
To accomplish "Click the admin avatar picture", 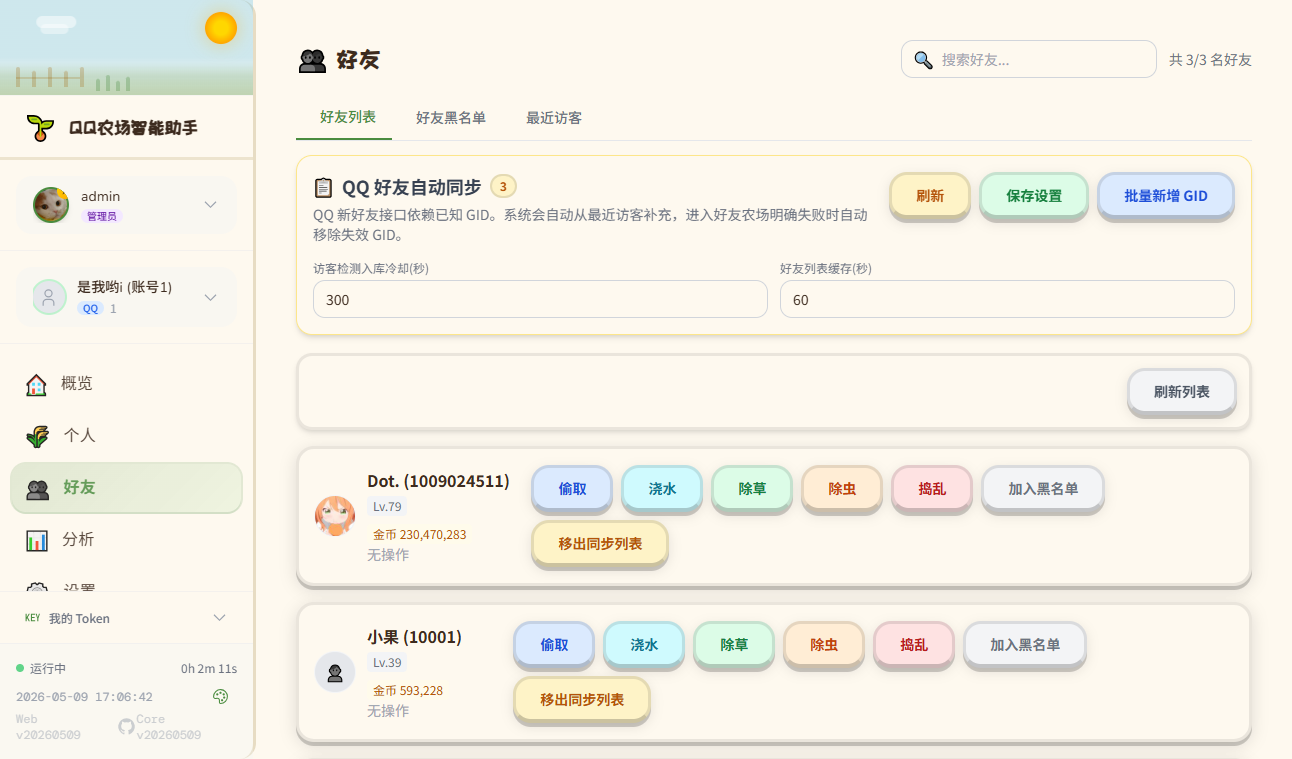I will pyautogui.click(x=51, y=205).
